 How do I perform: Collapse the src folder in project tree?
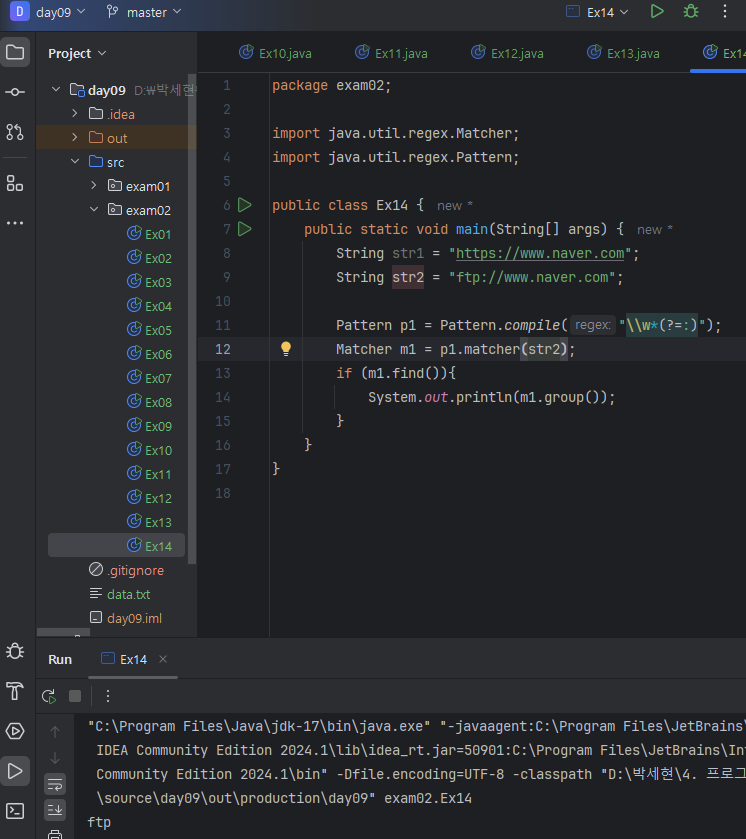[75, 162]
